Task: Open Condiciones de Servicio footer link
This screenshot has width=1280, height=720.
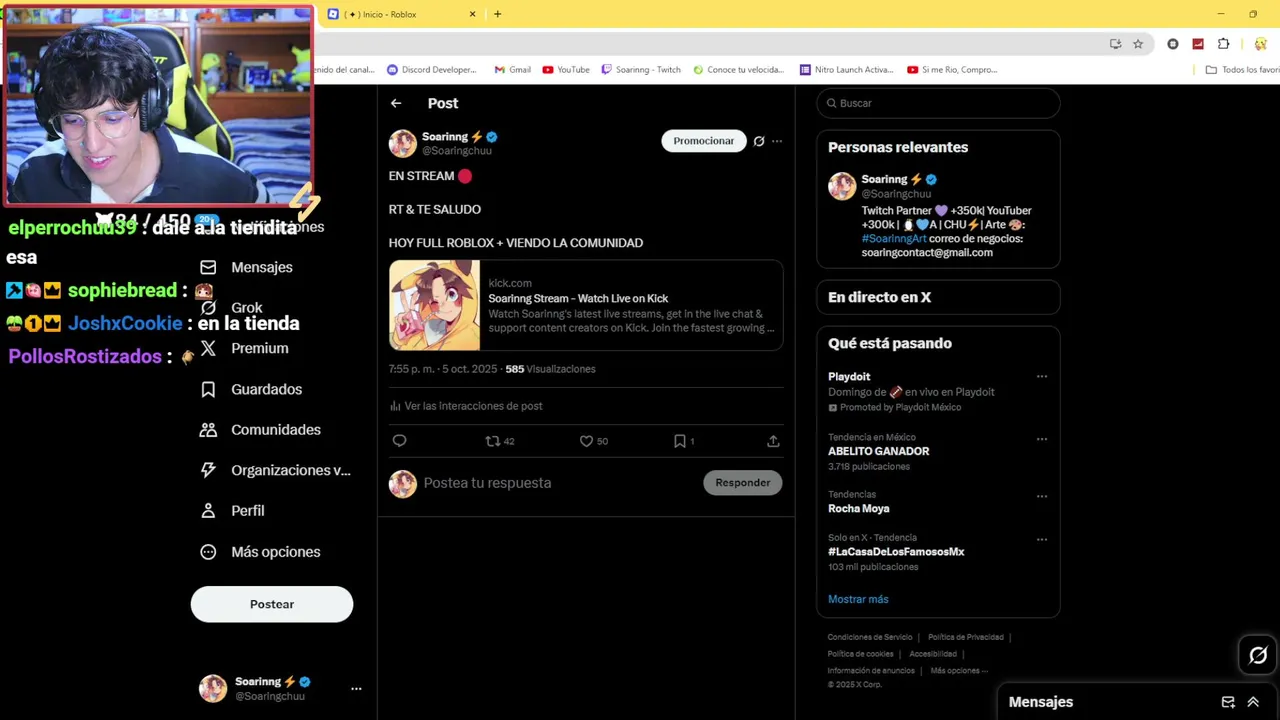Action: tap(870, 637)
